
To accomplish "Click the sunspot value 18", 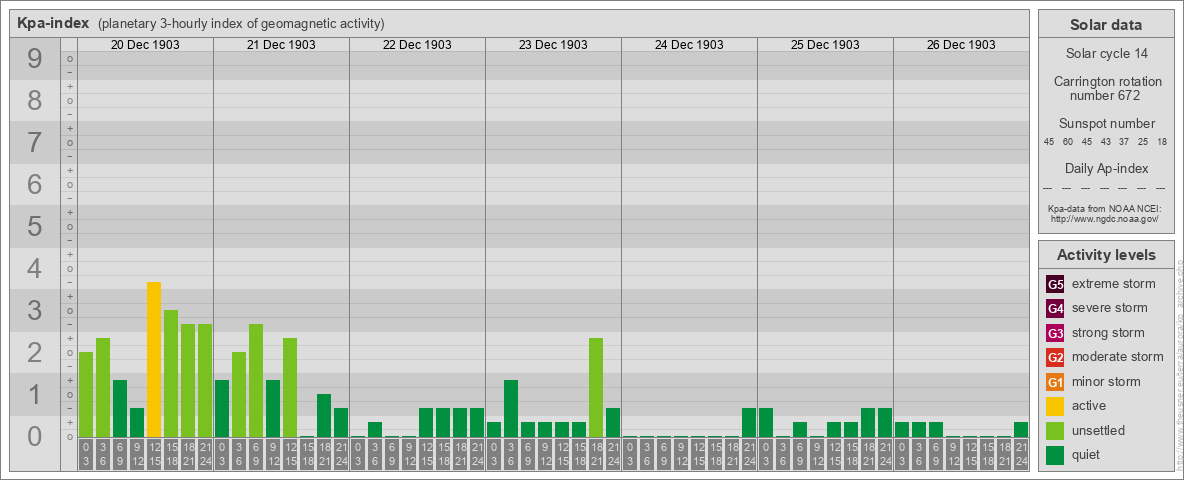I will [1162, 142].
